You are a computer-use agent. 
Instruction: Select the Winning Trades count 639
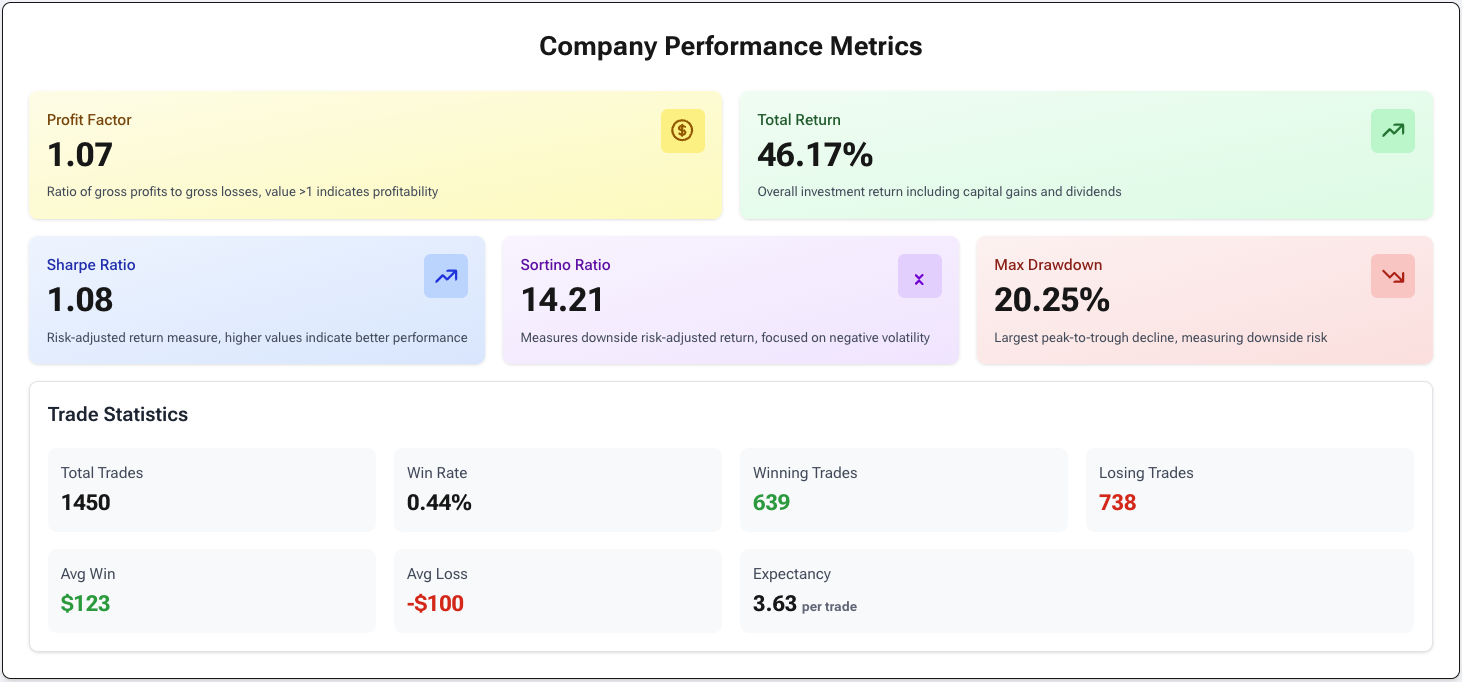click(770, 502)
